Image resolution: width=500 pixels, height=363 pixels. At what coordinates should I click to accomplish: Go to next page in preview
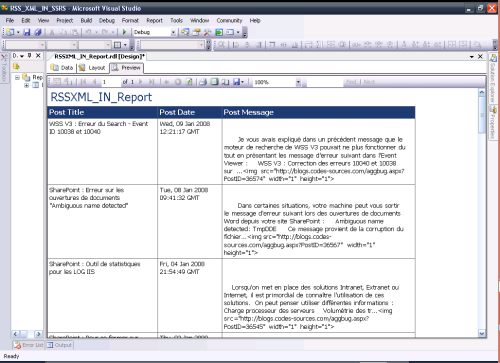tap(140, 82)
